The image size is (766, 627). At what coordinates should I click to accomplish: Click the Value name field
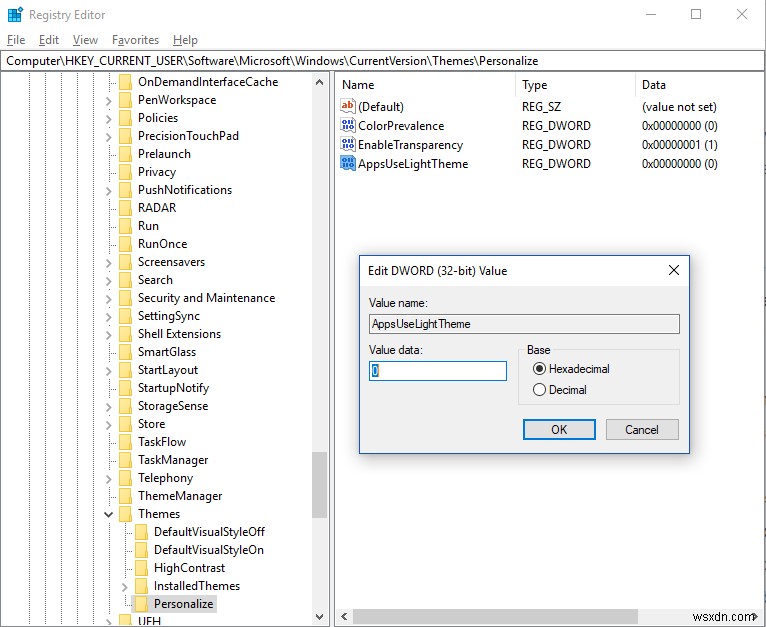pyautogui.click(x=524, y=324)
